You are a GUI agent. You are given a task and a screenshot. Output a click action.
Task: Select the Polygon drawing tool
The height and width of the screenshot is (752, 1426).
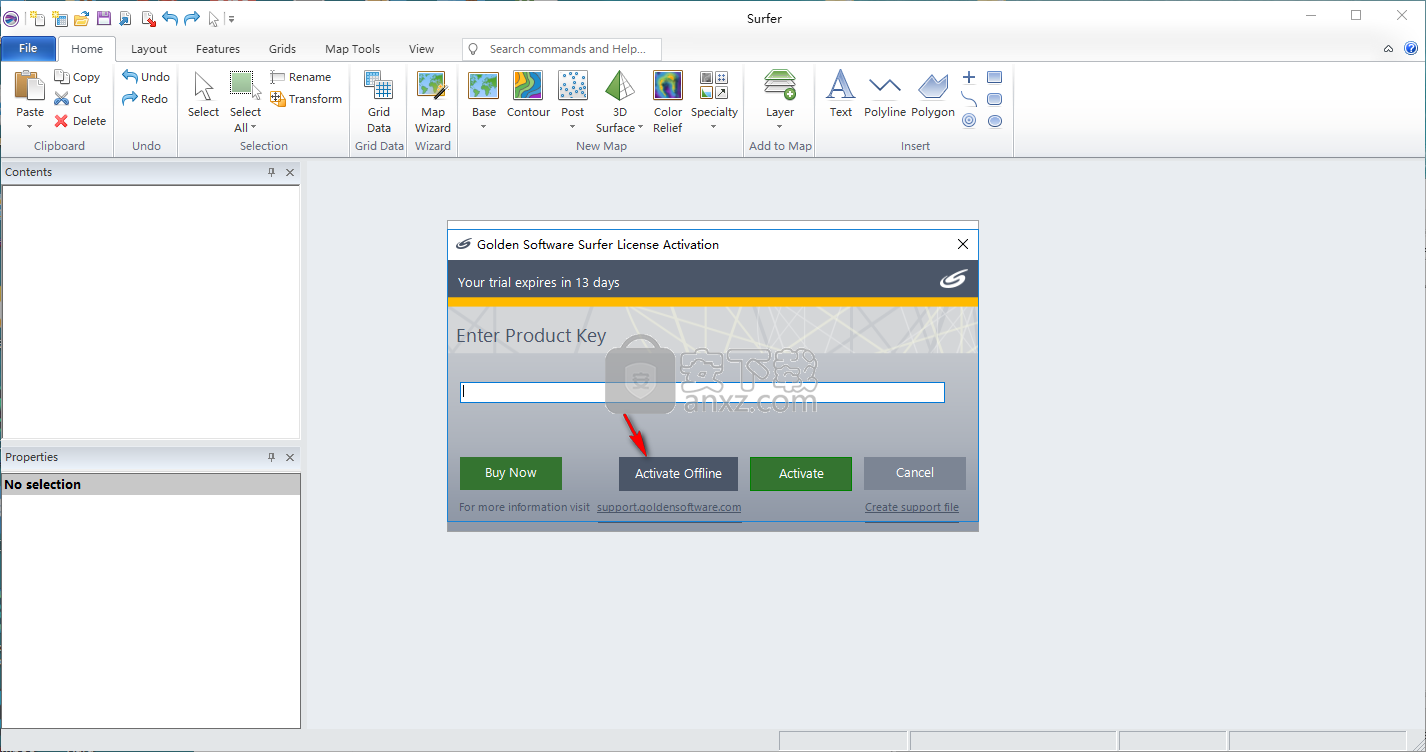933,95
